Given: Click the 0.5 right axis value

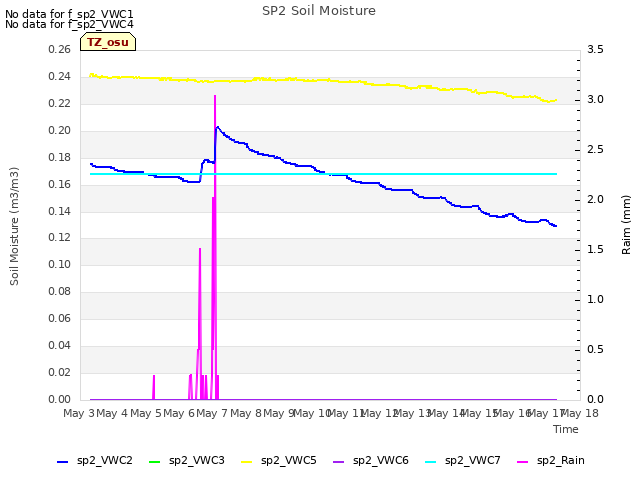Looking at the screenshot, I should [595, 349].
